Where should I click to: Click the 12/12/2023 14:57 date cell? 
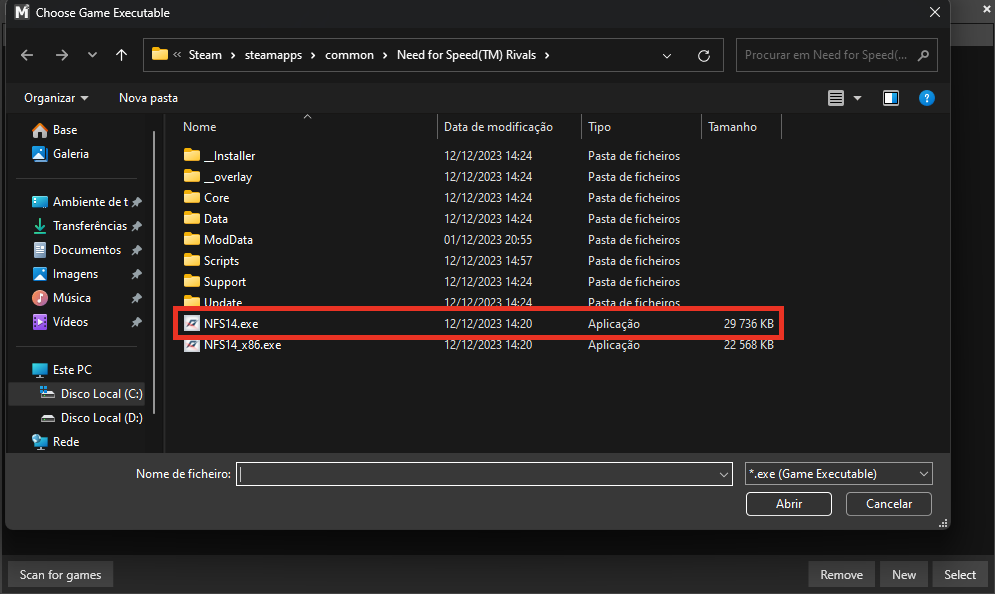(488, 260)
